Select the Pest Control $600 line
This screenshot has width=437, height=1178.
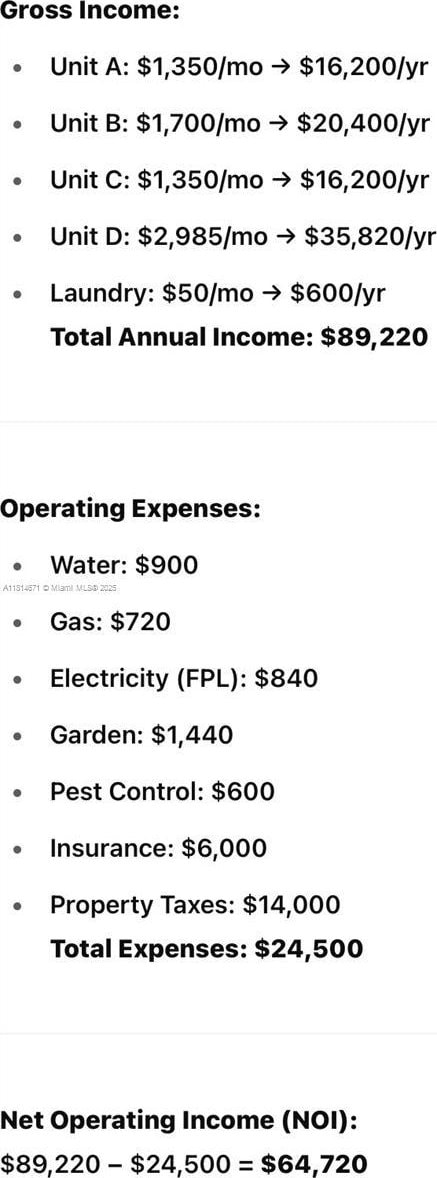pyautogui.click(x=162, y=791)
